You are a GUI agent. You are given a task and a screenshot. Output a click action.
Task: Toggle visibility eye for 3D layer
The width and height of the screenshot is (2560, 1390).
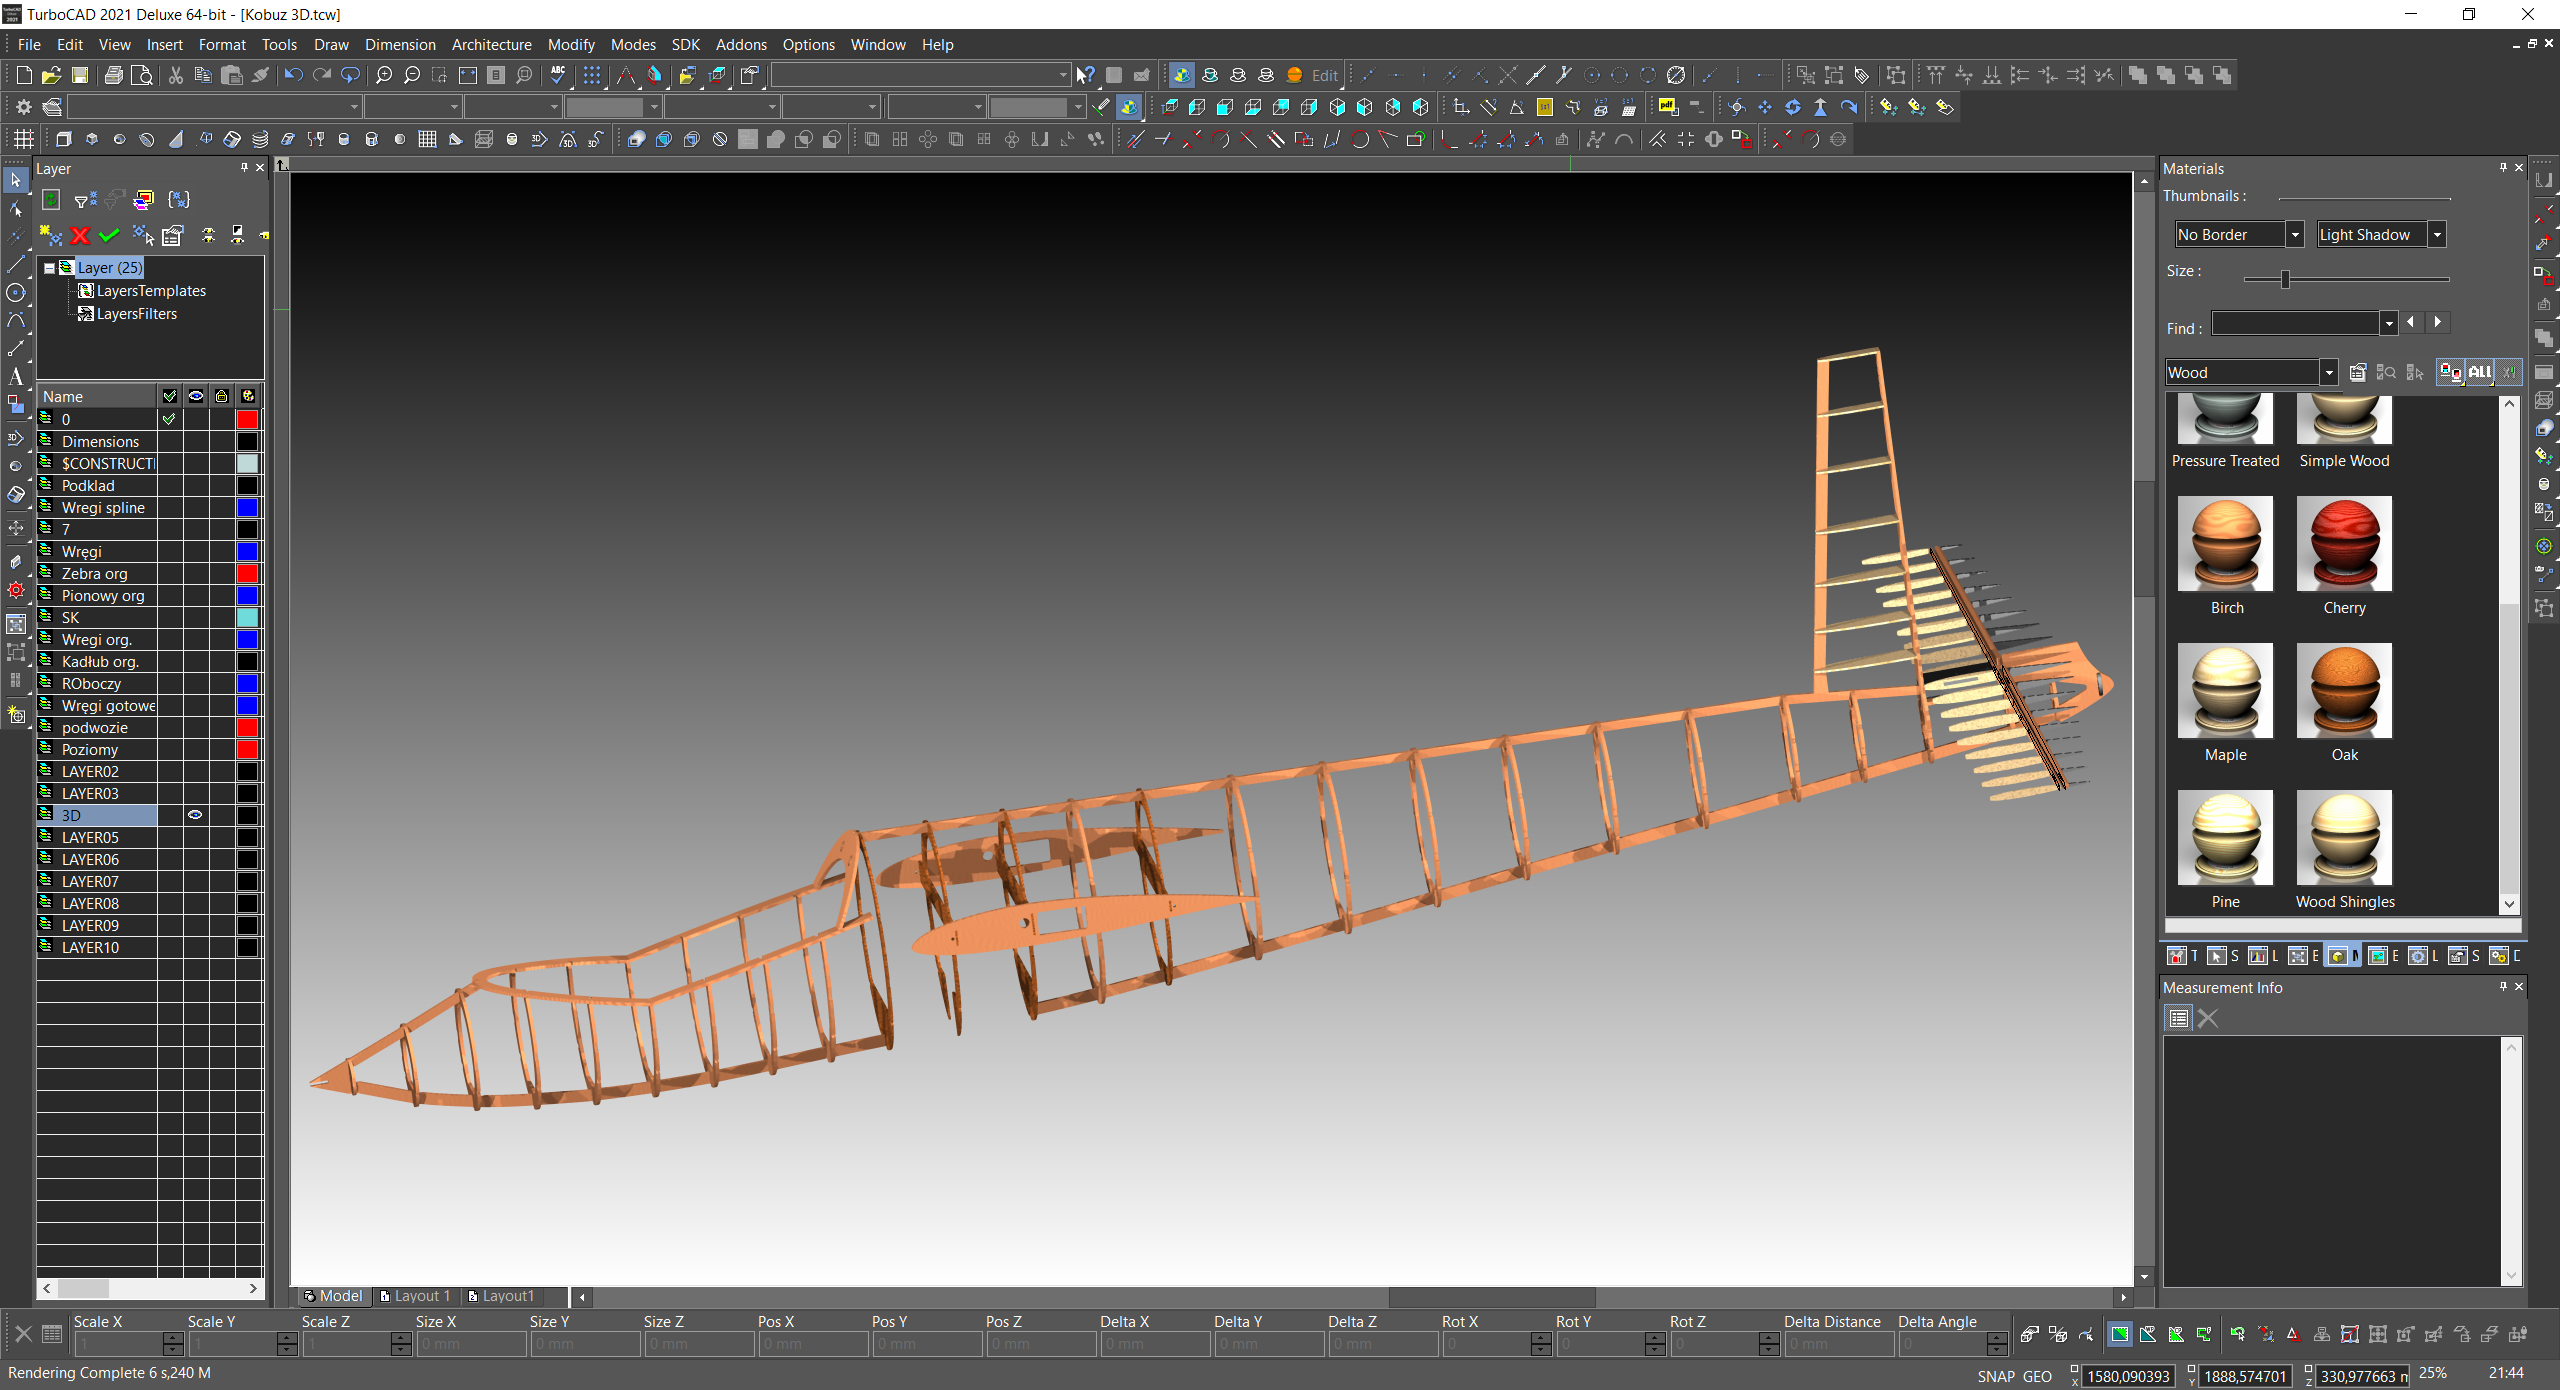(x=195, y=815)
